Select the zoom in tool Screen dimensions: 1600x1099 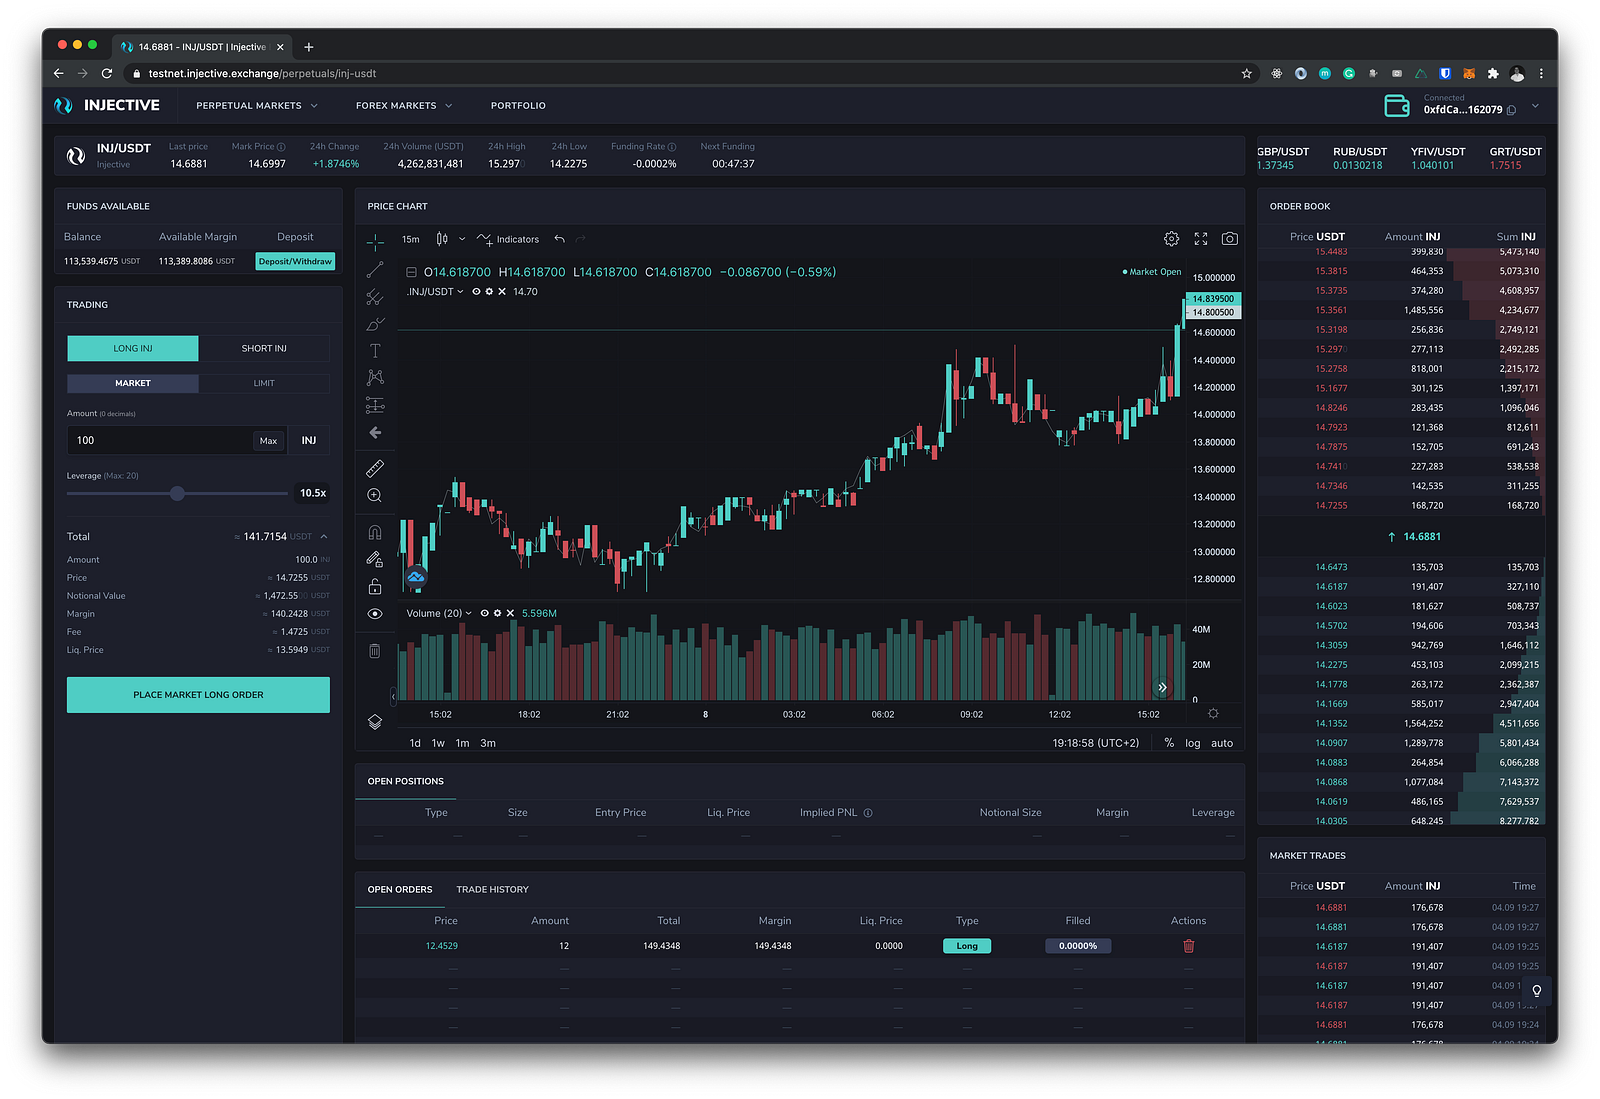coord(375,495)
